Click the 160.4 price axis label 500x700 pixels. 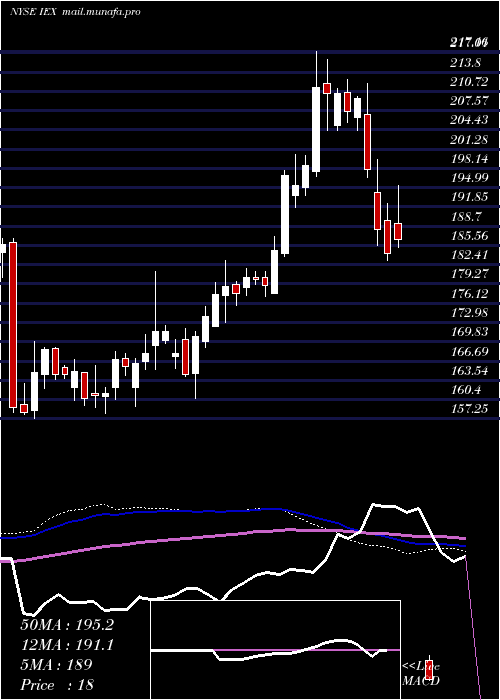pyautogui.click(x=465, y=390)
